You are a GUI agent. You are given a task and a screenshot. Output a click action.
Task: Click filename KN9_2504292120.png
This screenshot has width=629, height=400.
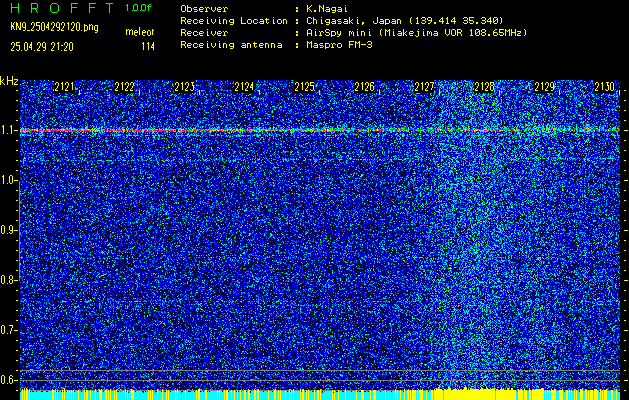coord(54,27)
